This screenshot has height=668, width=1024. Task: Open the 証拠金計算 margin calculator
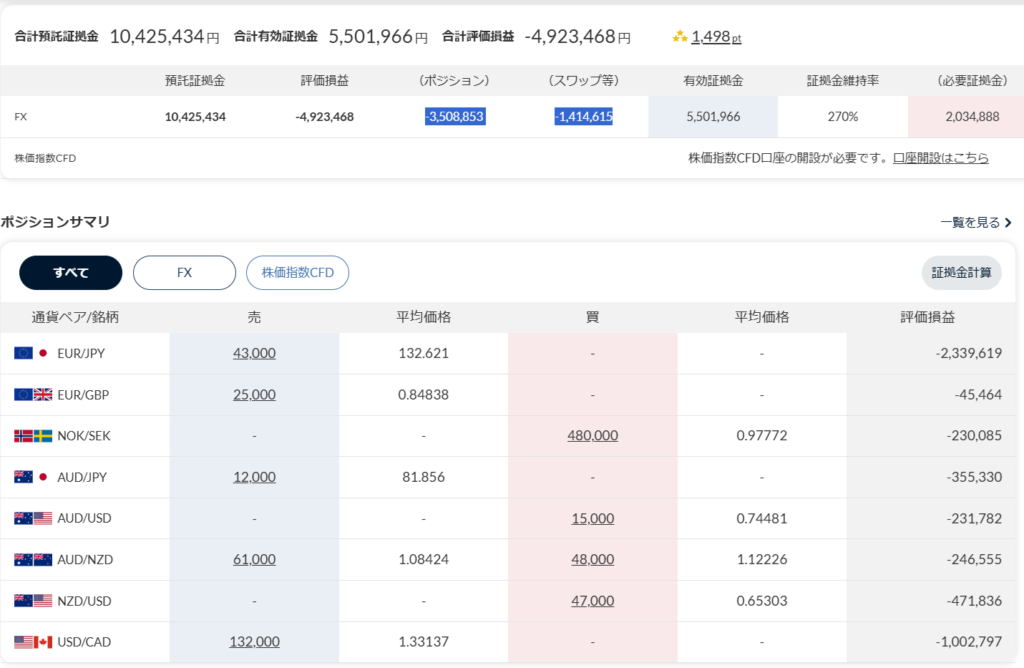[961, 272]
